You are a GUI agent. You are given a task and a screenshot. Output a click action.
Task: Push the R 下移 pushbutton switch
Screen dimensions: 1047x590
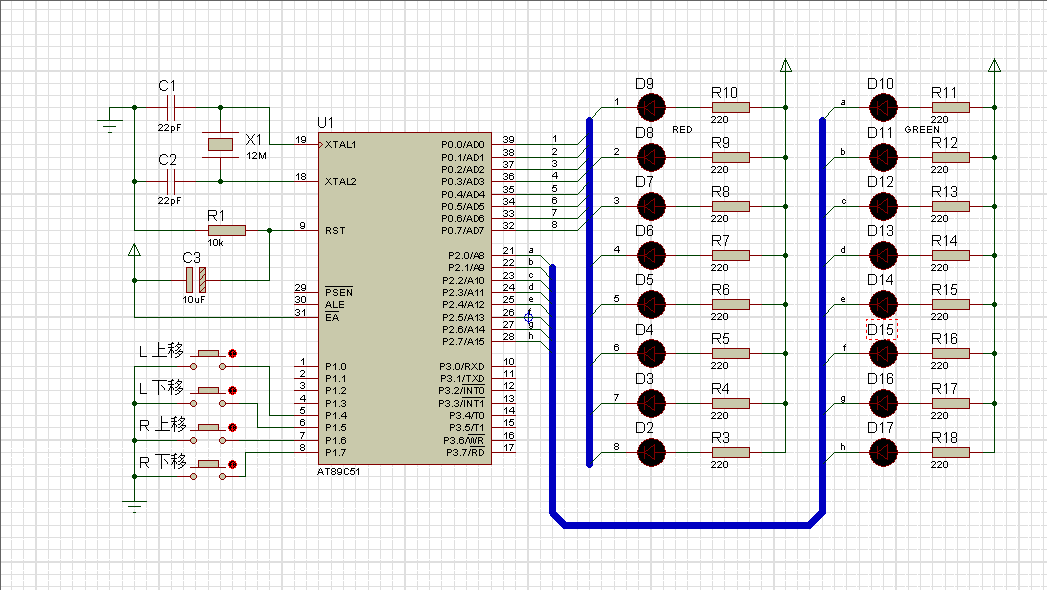208,470
